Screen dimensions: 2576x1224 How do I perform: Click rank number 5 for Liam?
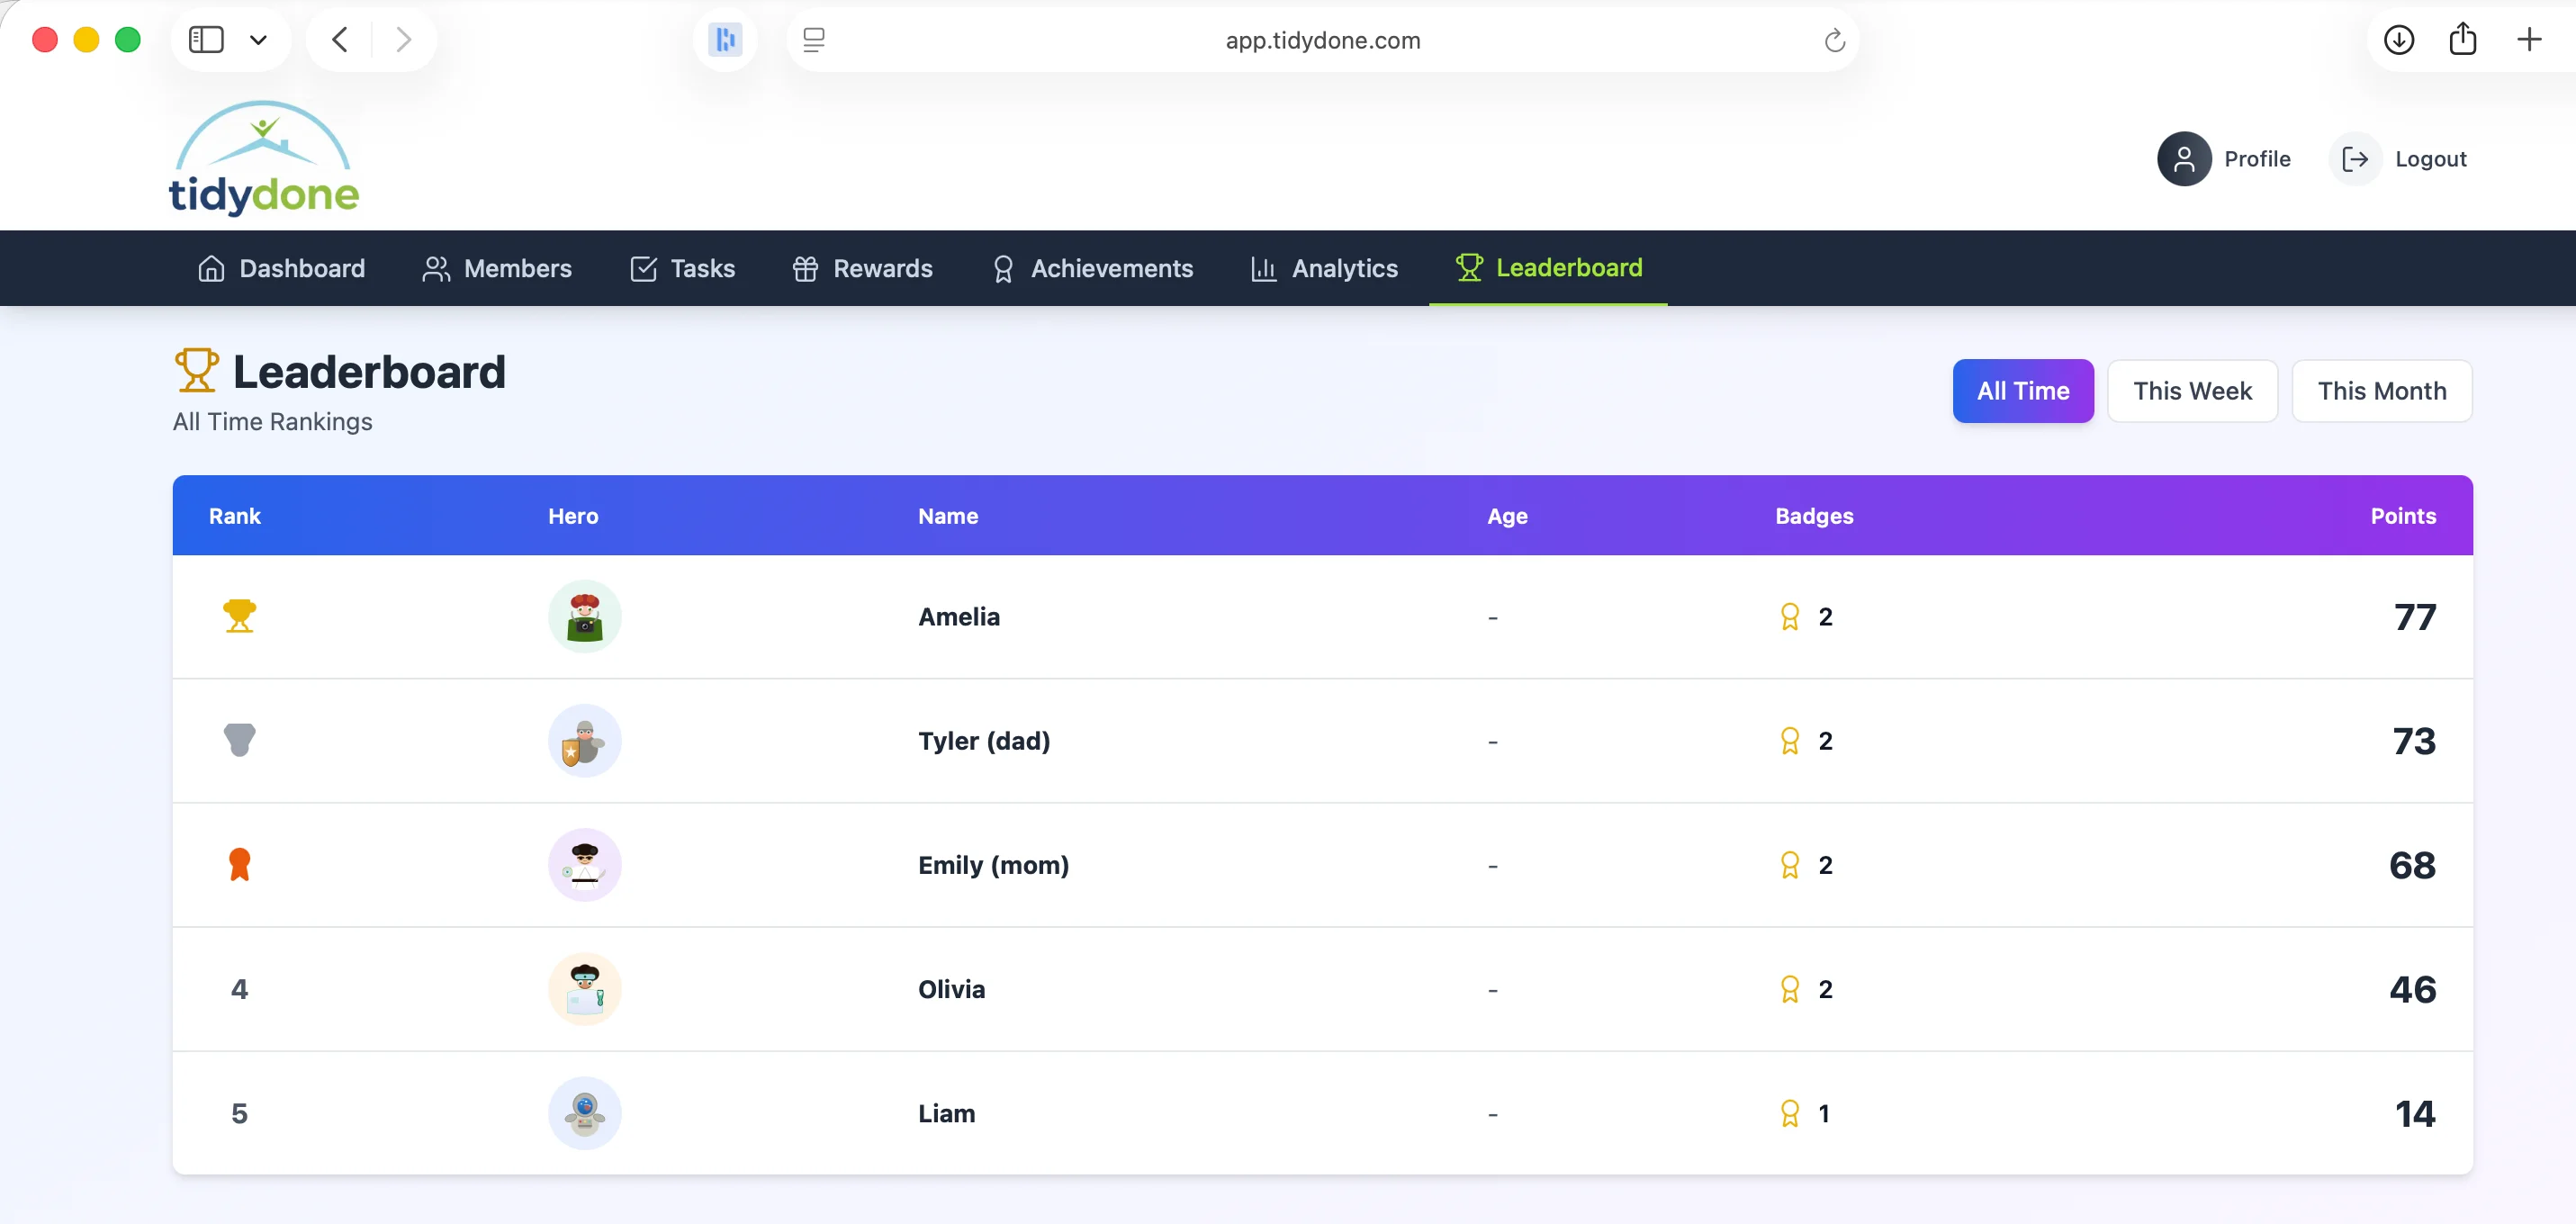[239, 1114]
